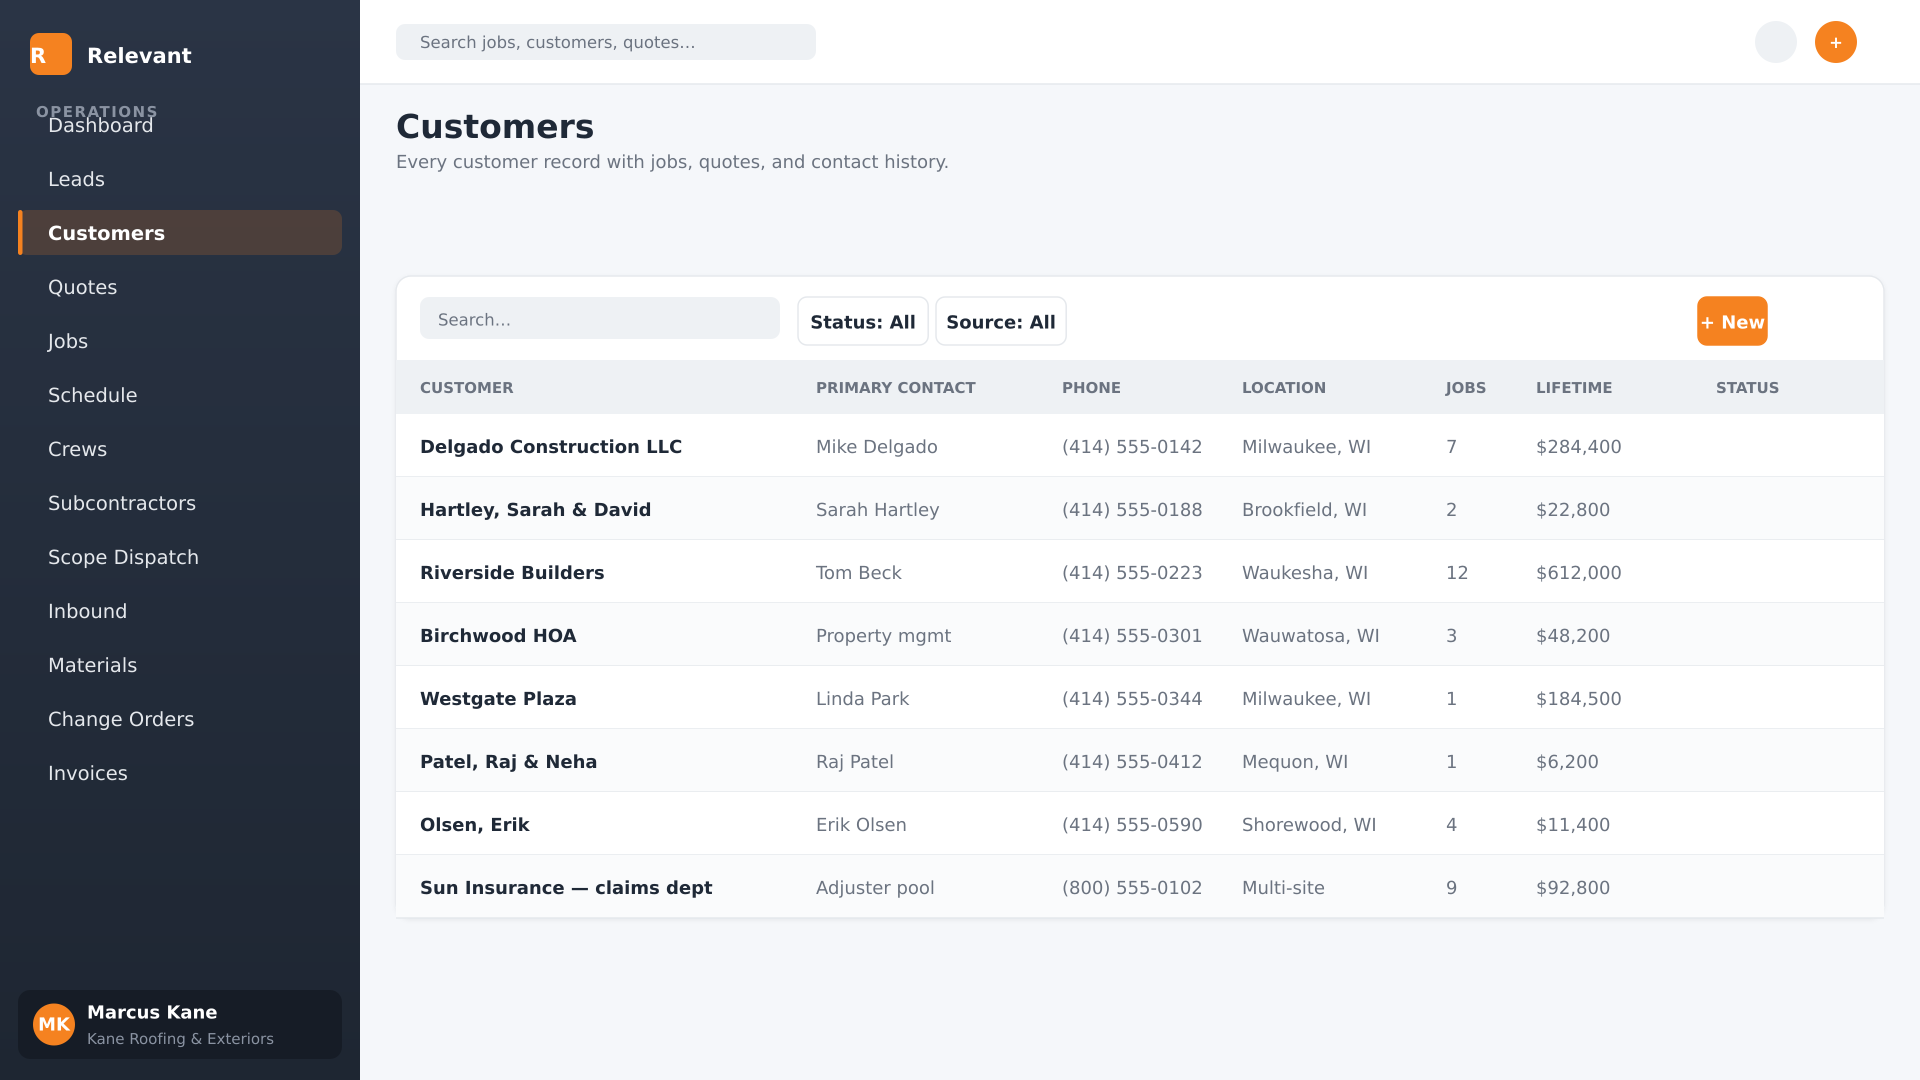This screenshot has height=1080, width=1920.
Task: Open the Source: All filter
Action: tap(1001, 321)
